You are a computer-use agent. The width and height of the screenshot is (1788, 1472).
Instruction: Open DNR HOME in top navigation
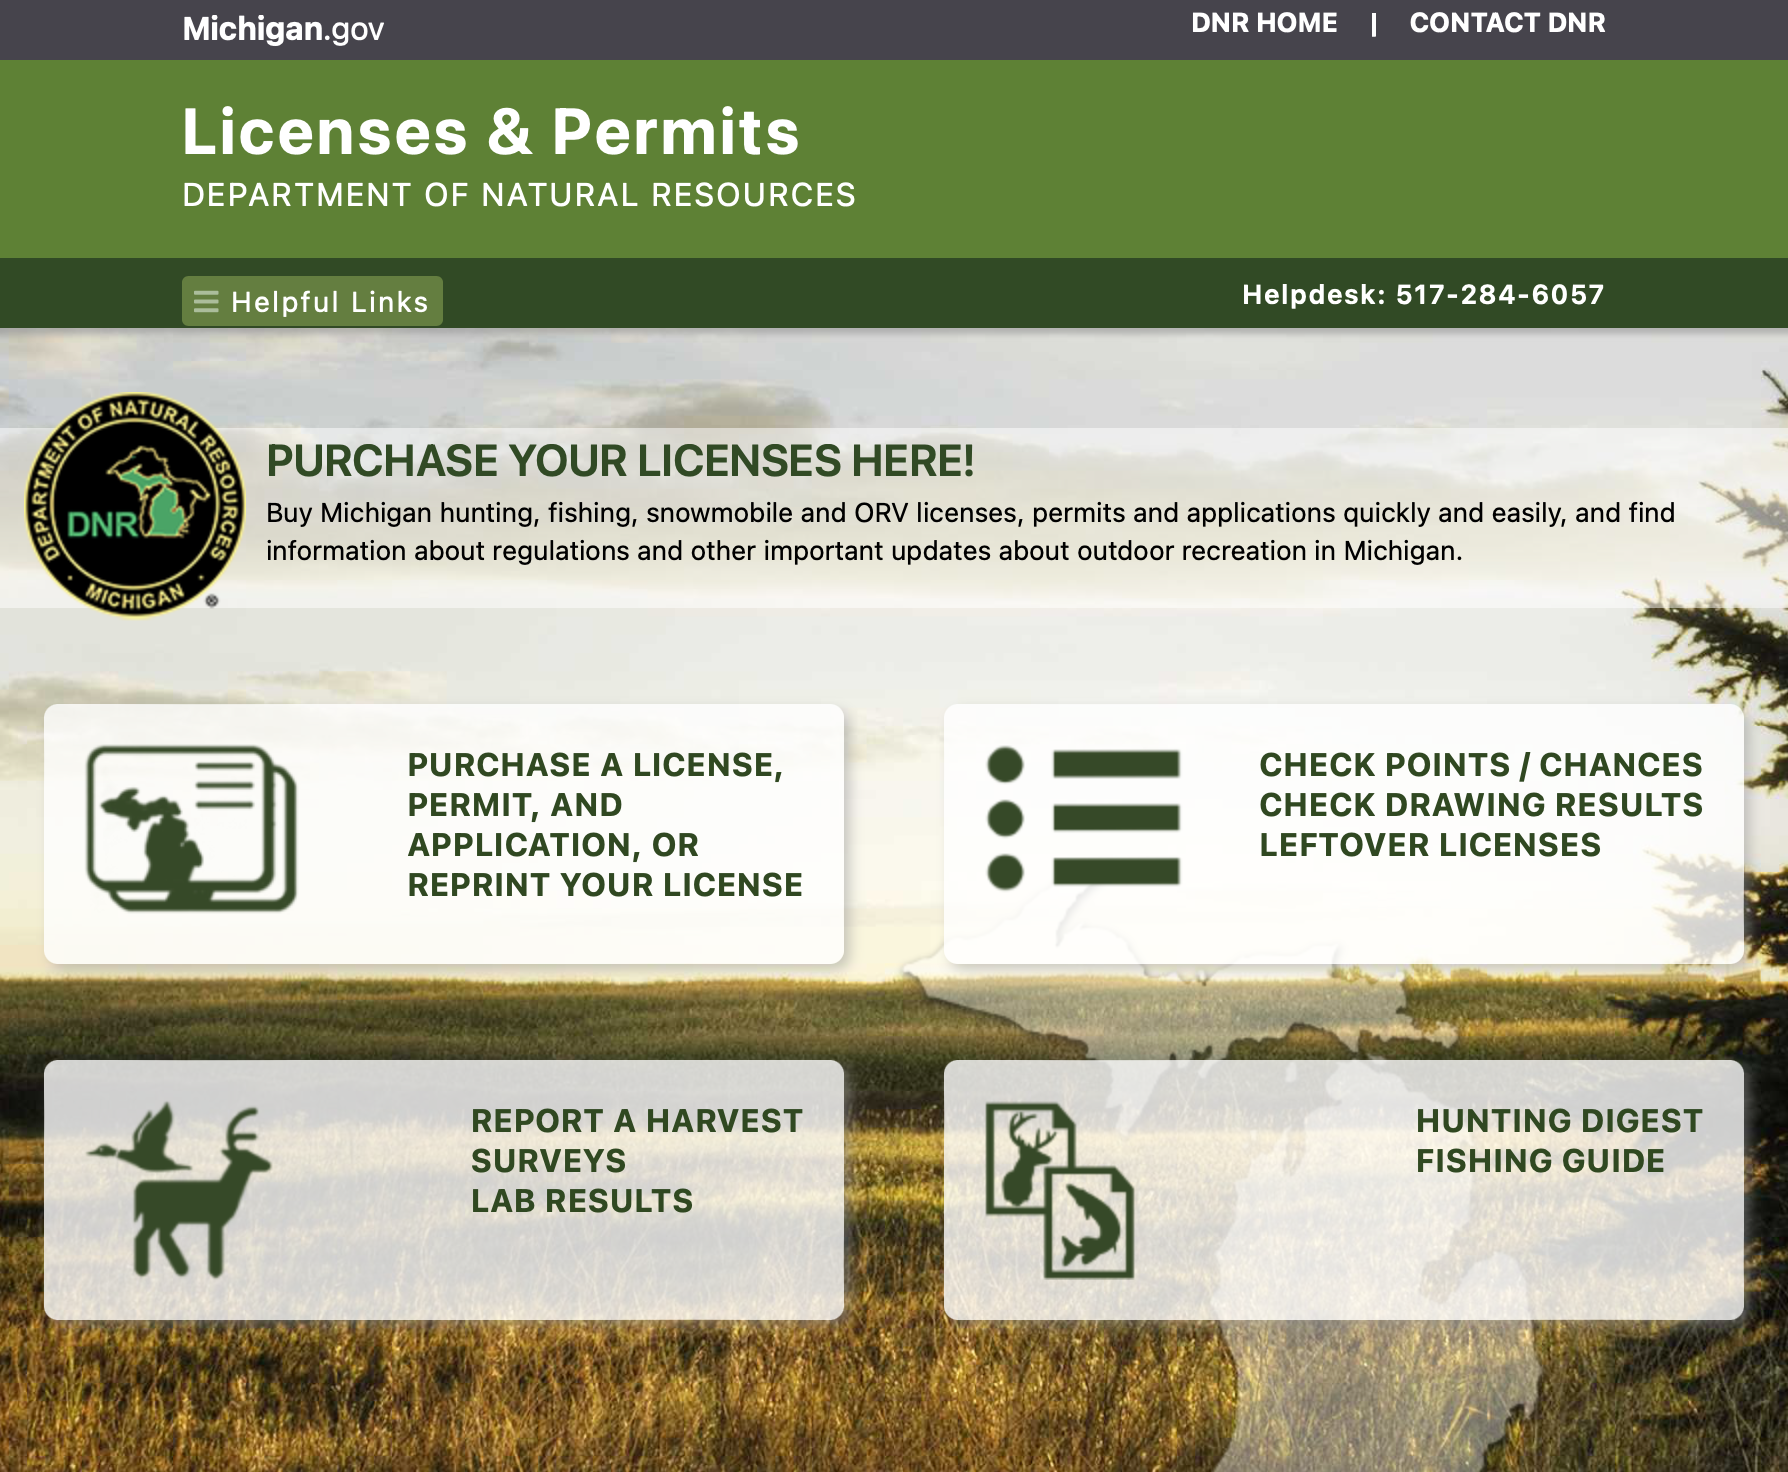(x=1264, y=23)
